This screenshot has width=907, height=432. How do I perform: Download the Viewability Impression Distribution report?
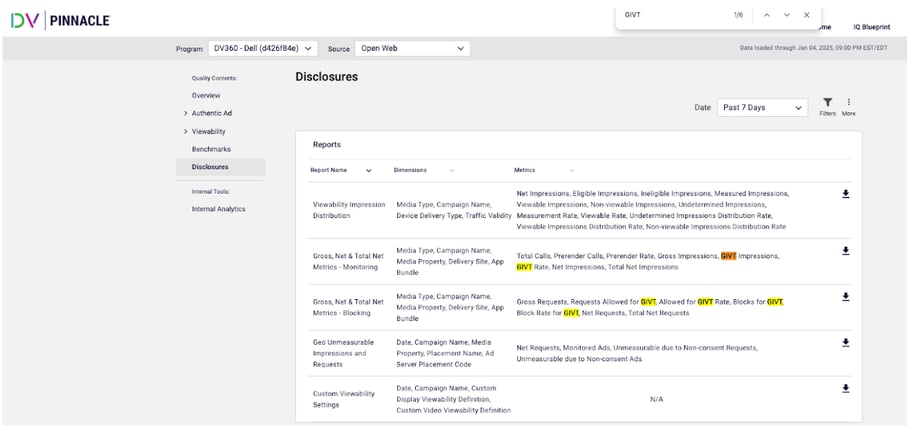point(845,194)
